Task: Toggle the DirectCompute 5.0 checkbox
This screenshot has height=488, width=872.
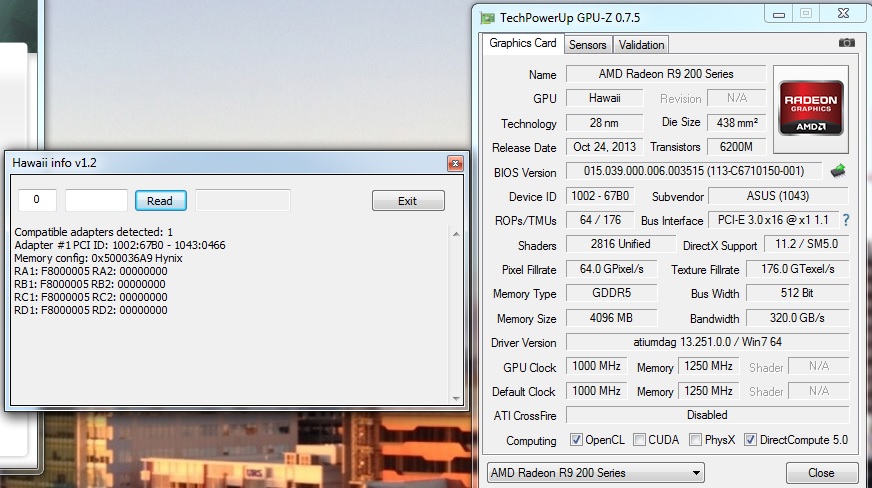Action: pos(750,440)
